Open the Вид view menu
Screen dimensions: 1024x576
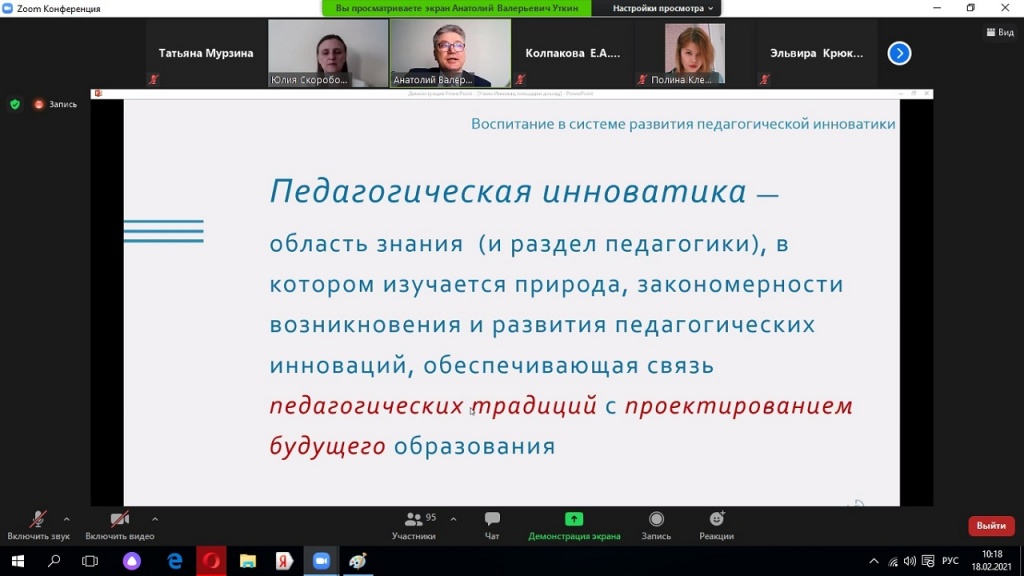(1000, 32)
